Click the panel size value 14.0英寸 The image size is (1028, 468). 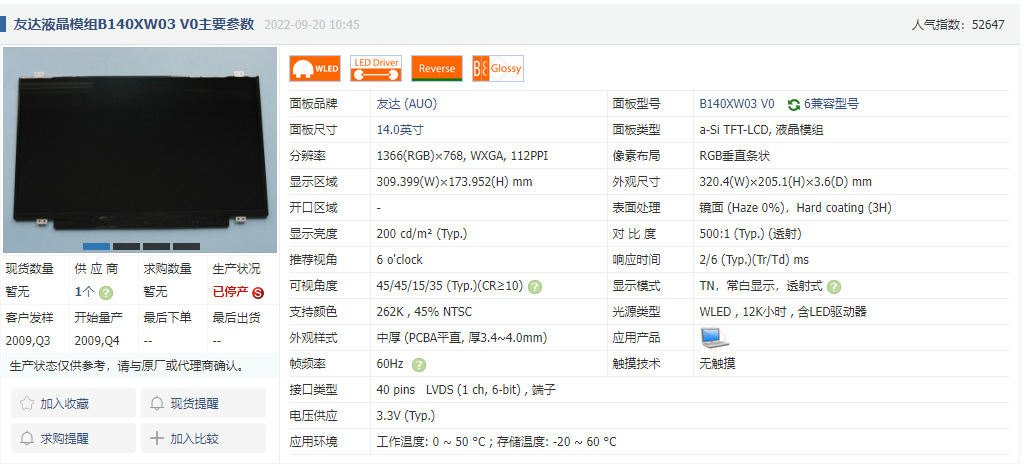coord(400,130)
